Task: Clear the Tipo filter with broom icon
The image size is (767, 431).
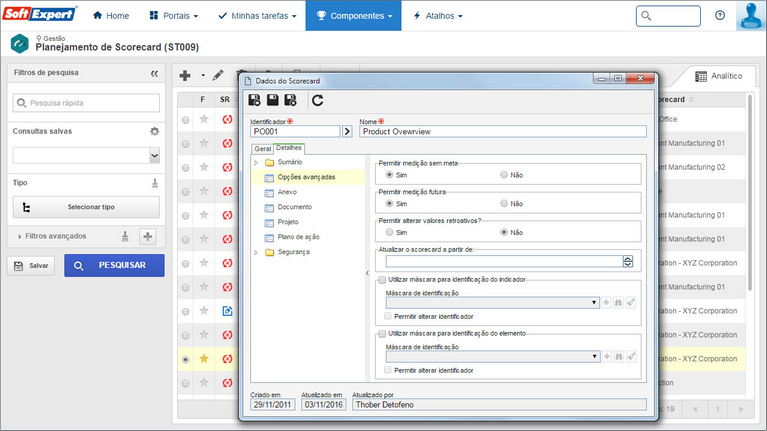Action: tap(155, 183)
